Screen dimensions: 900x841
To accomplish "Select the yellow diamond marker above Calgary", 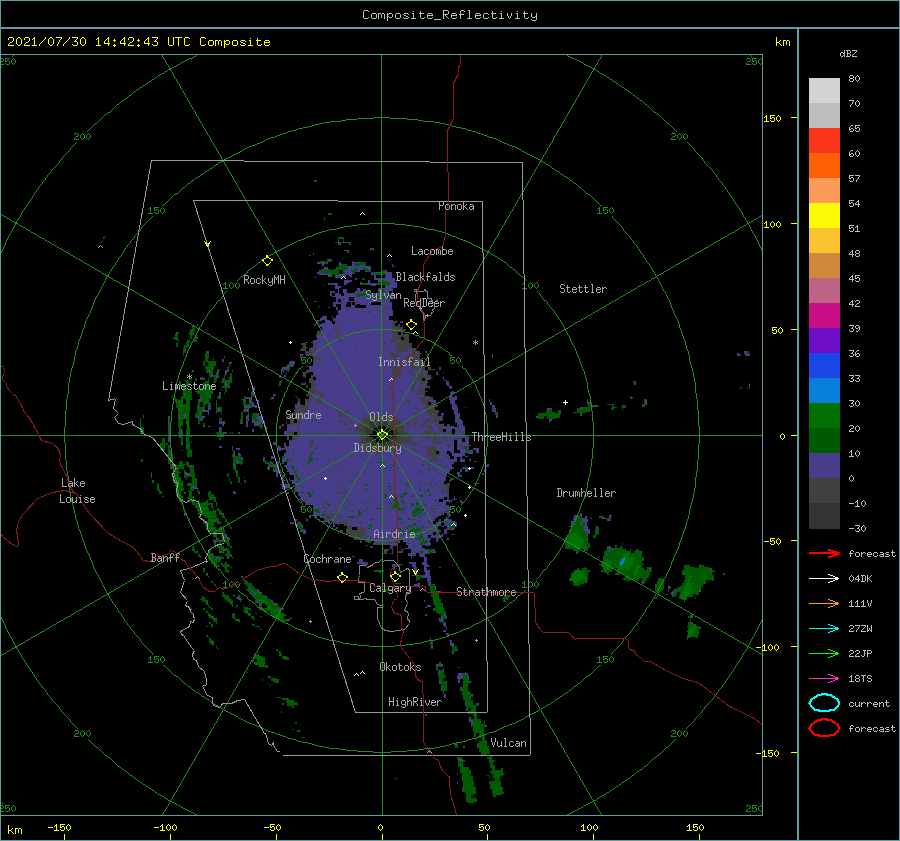I will click(395, 576).
